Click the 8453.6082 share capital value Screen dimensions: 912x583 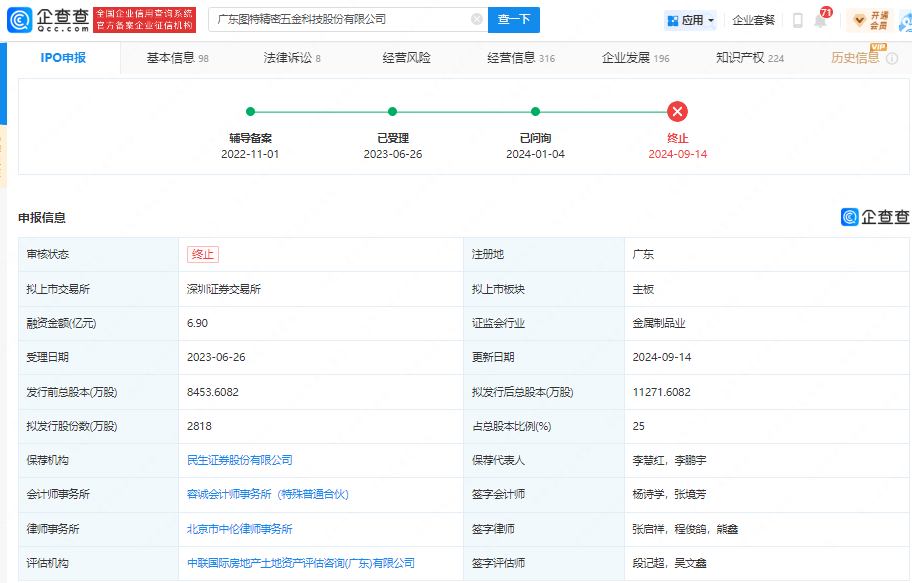tap(212, 392)
